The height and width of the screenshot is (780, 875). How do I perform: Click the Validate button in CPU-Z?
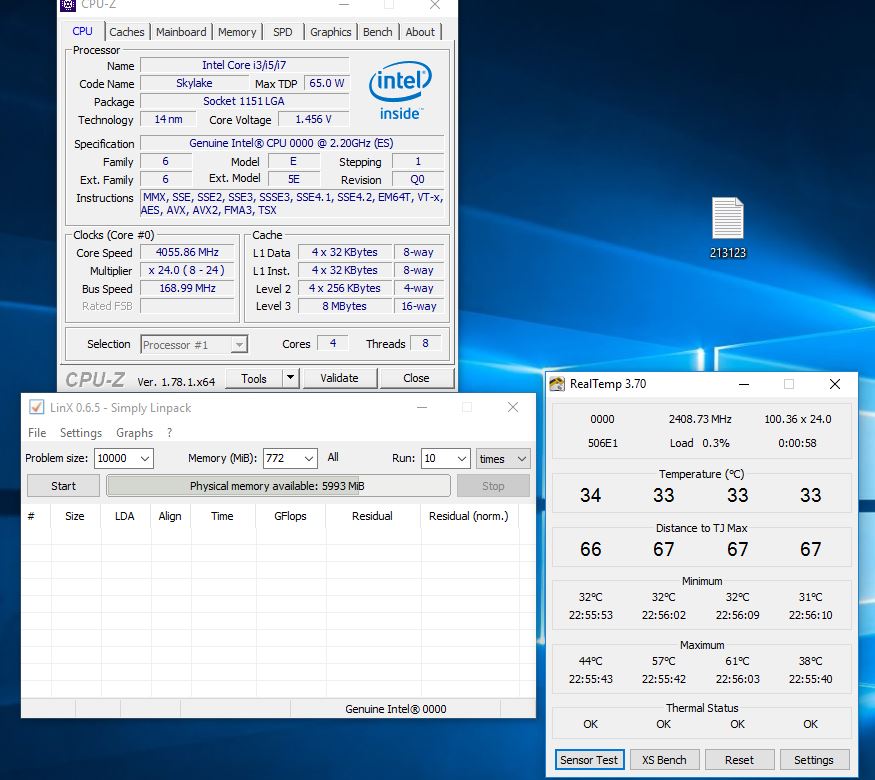[338, 378]
